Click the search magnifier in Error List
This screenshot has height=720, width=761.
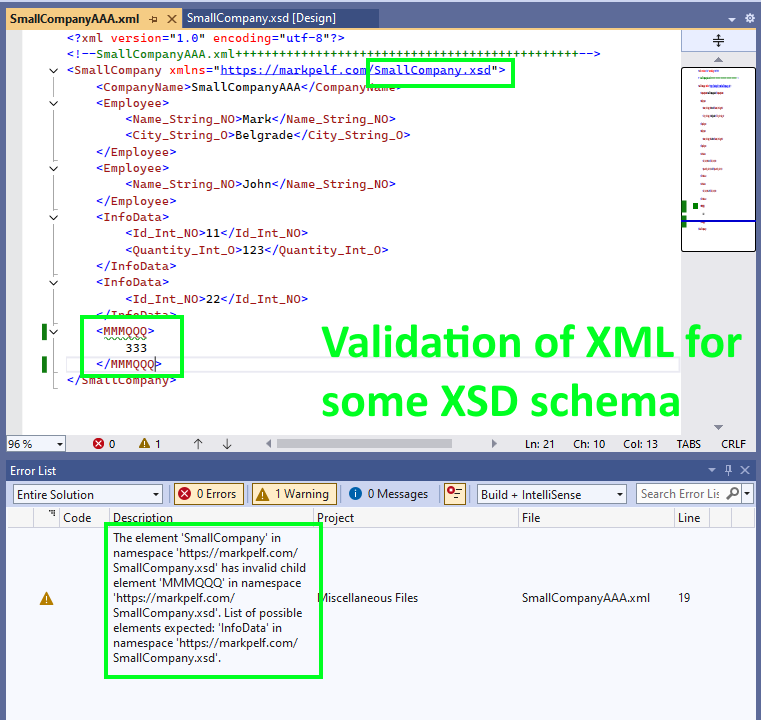733,494
